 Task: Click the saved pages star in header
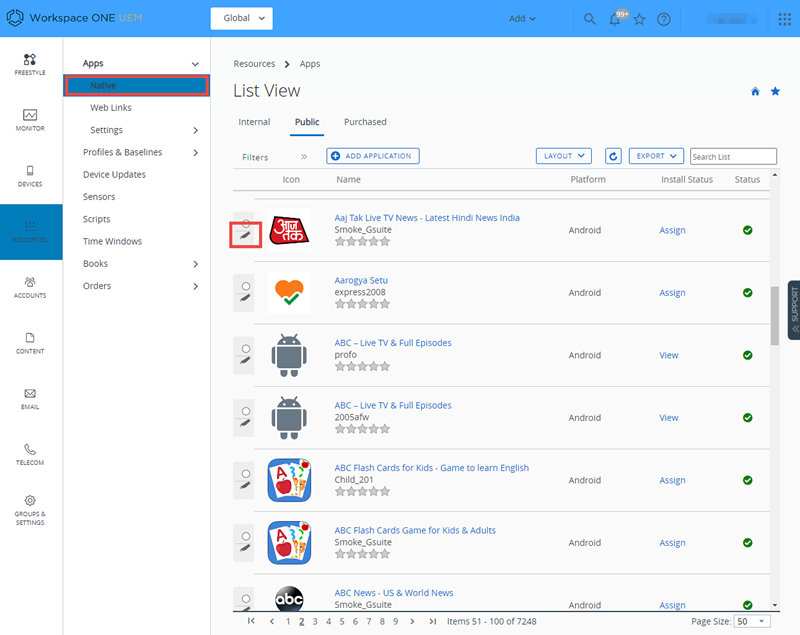point(639,19)
